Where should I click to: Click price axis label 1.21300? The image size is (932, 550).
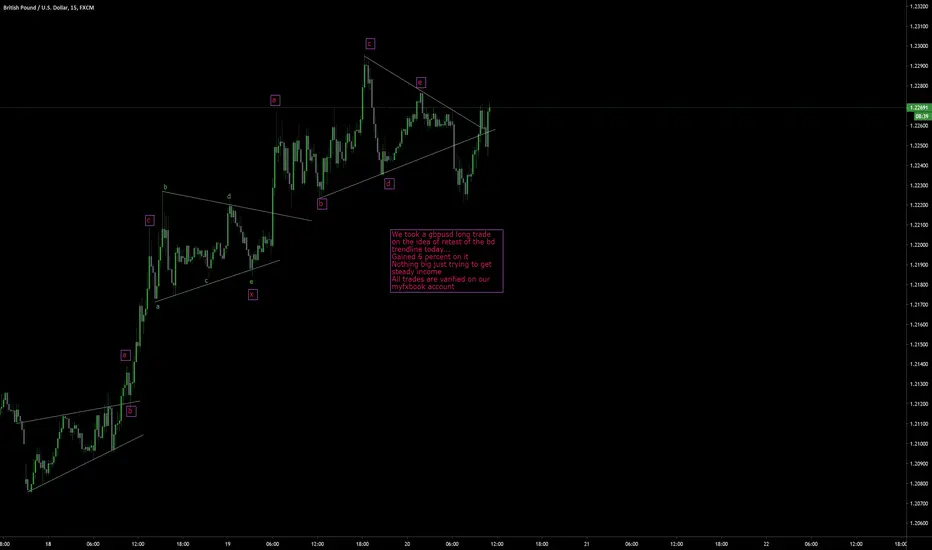tap(919, 384)
